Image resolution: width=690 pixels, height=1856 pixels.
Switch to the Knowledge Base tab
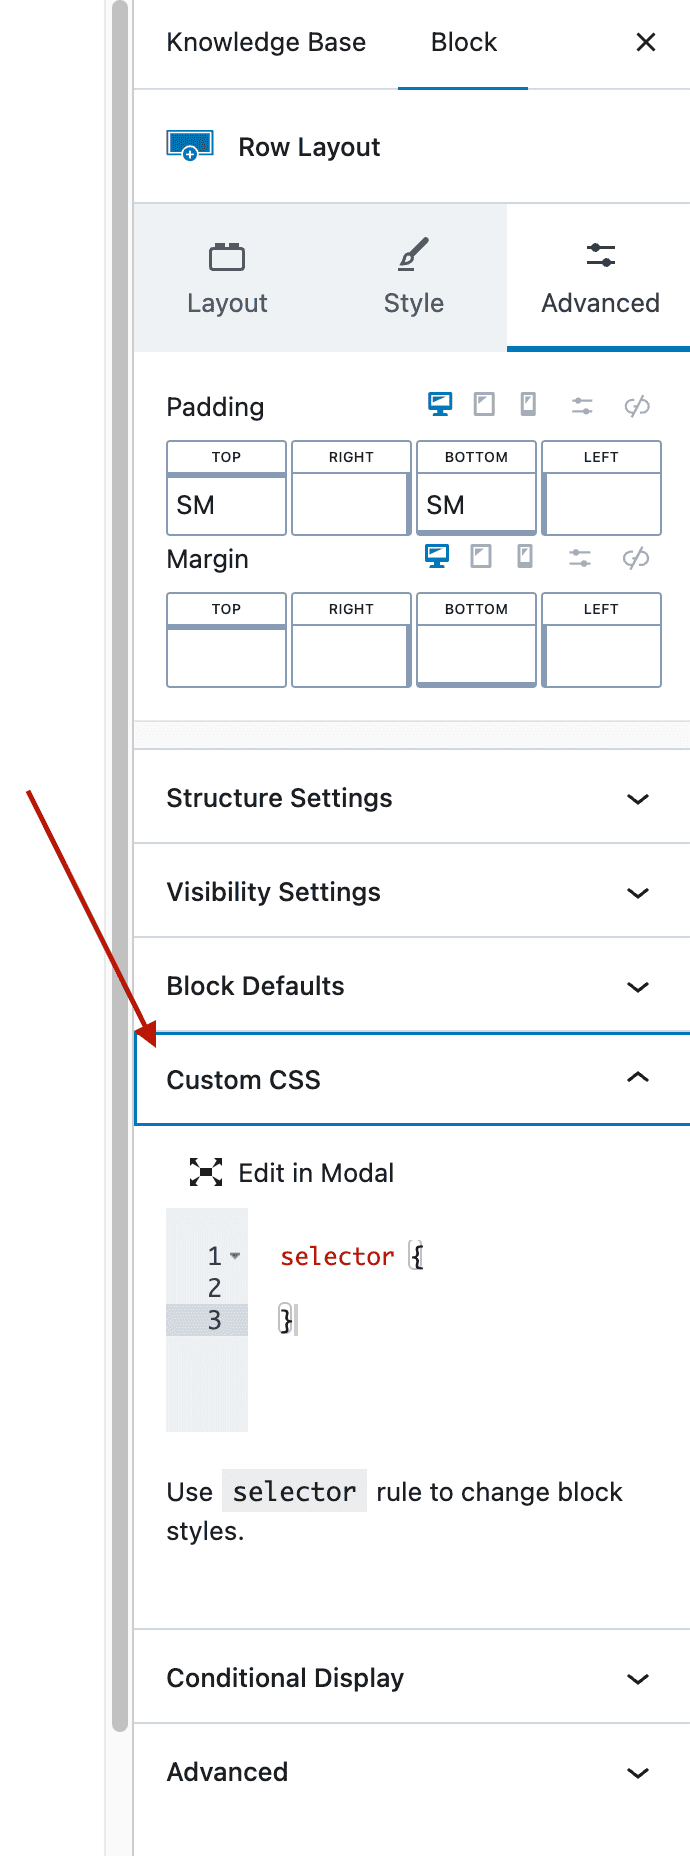[x=267, y=42]
